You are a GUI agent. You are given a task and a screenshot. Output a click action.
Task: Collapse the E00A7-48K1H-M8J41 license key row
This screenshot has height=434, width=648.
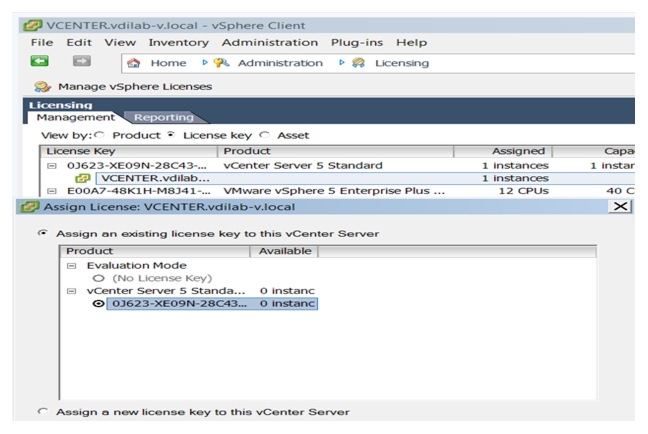[x=52, y=191]
